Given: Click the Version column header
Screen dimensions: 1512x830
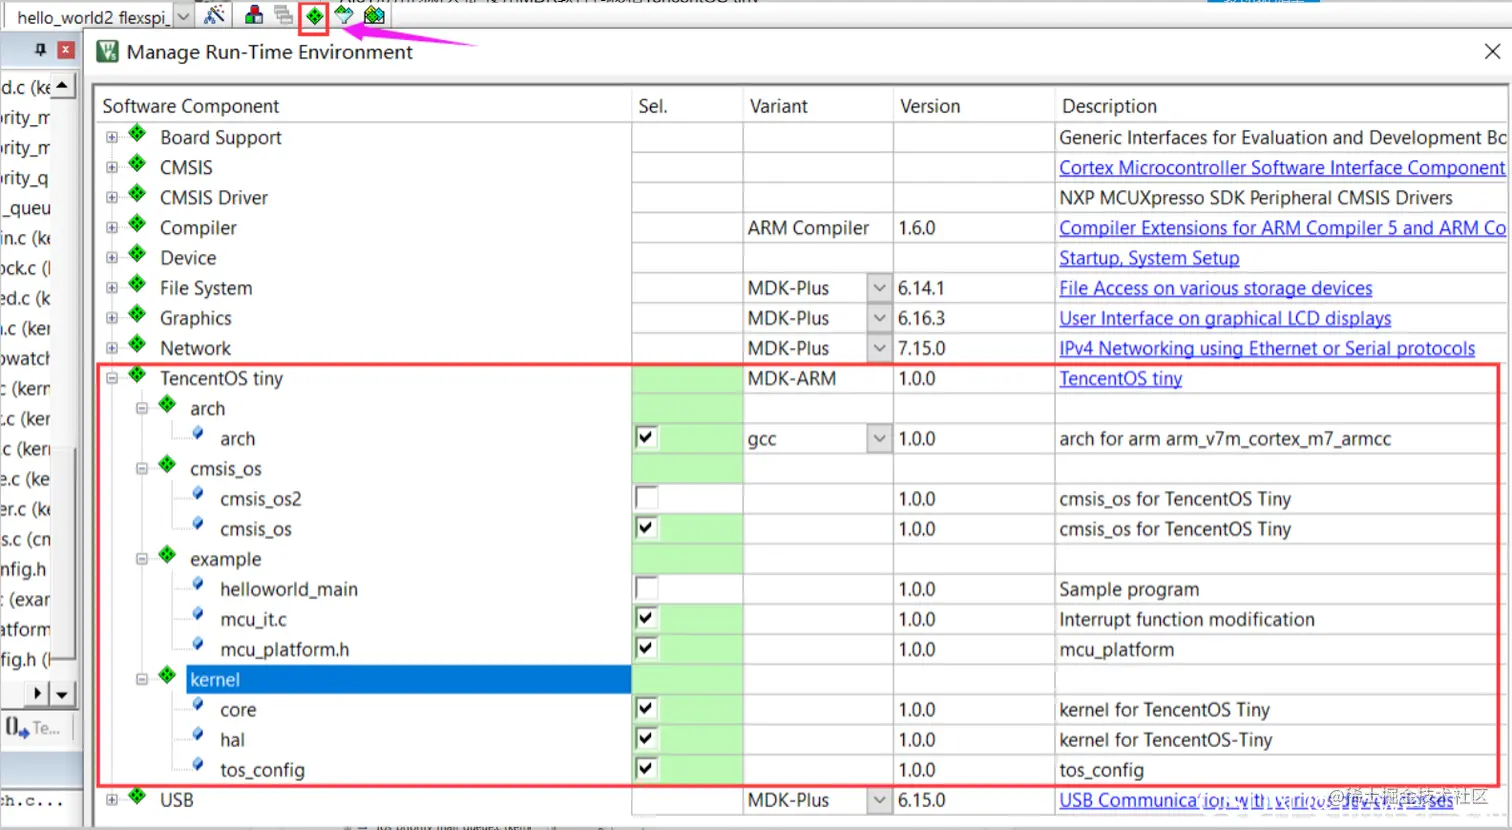Looking at the screenshot, I should point(974,106).
